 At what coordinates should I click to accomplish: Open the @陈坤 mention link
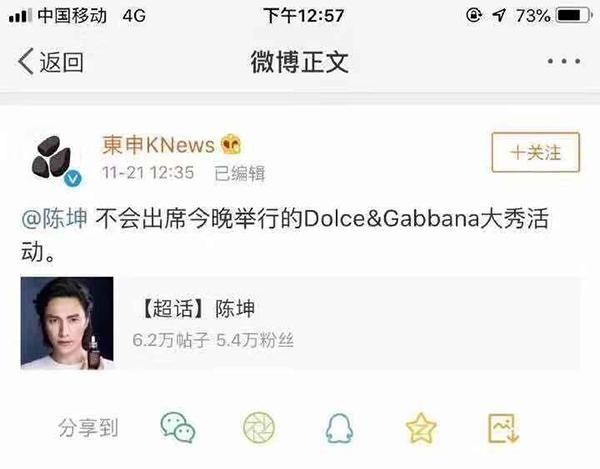pos(54,218)
